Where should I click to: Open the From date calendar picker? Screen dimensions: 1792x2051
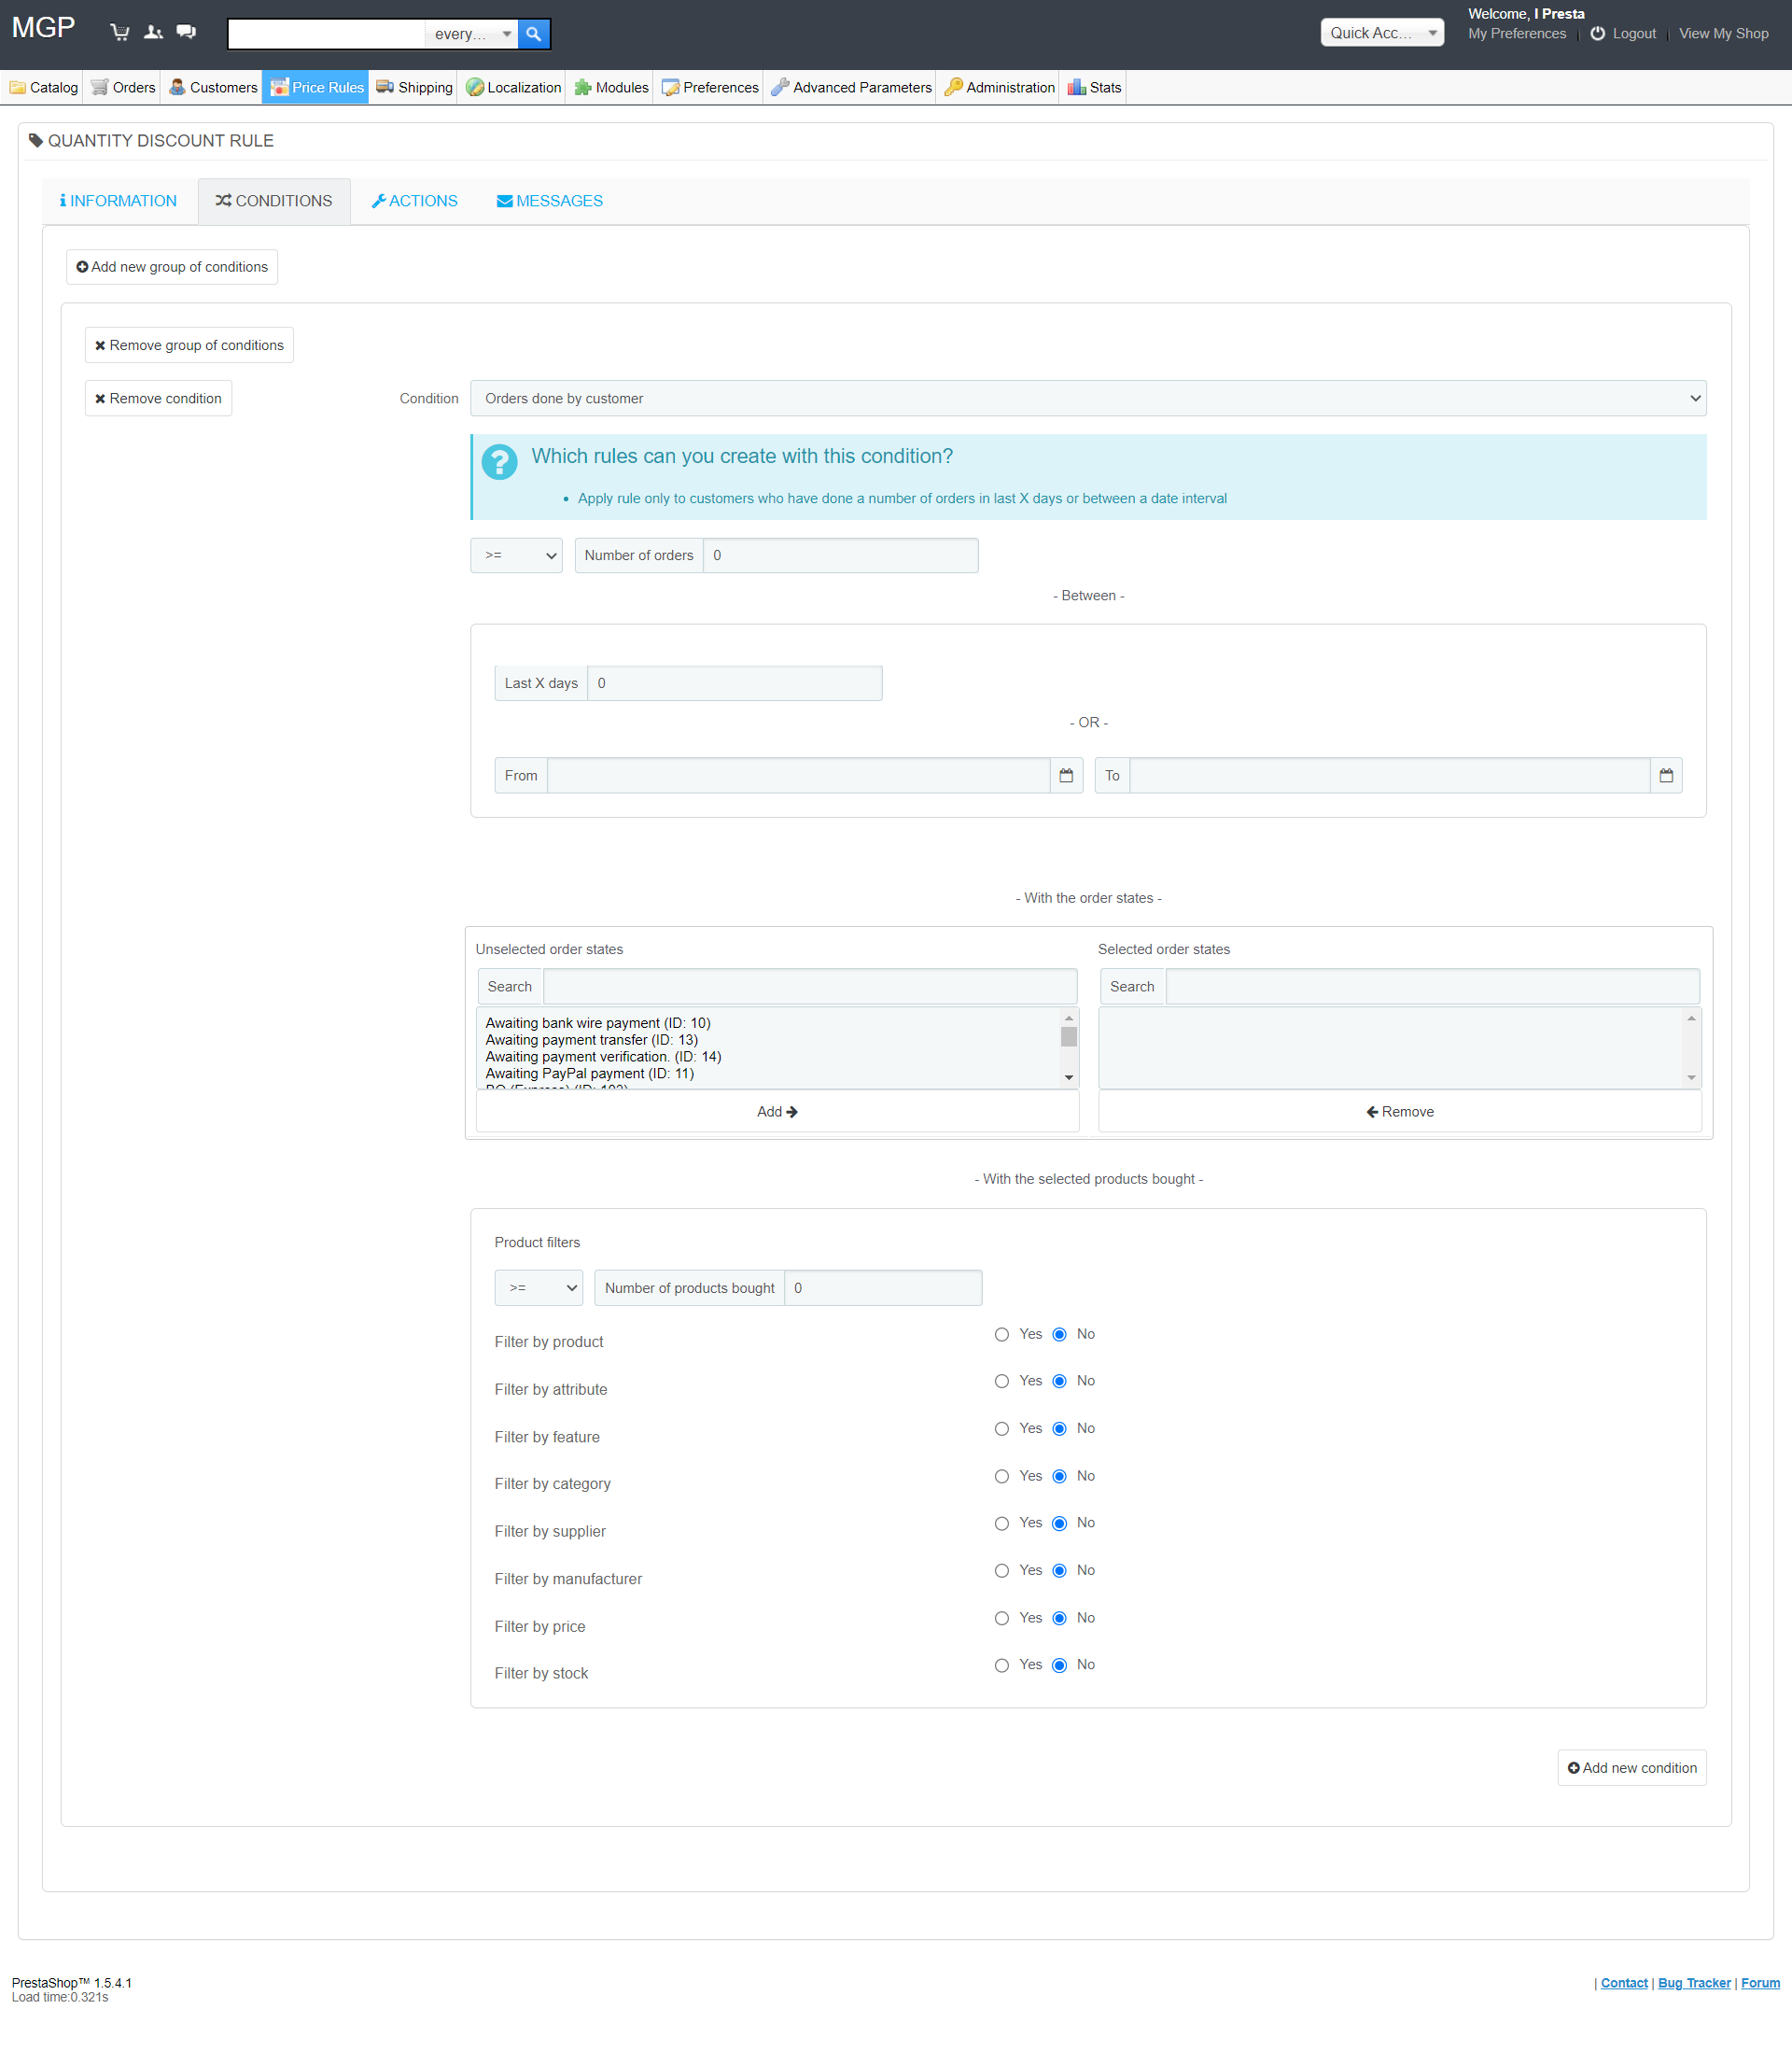coord(1066,775)
